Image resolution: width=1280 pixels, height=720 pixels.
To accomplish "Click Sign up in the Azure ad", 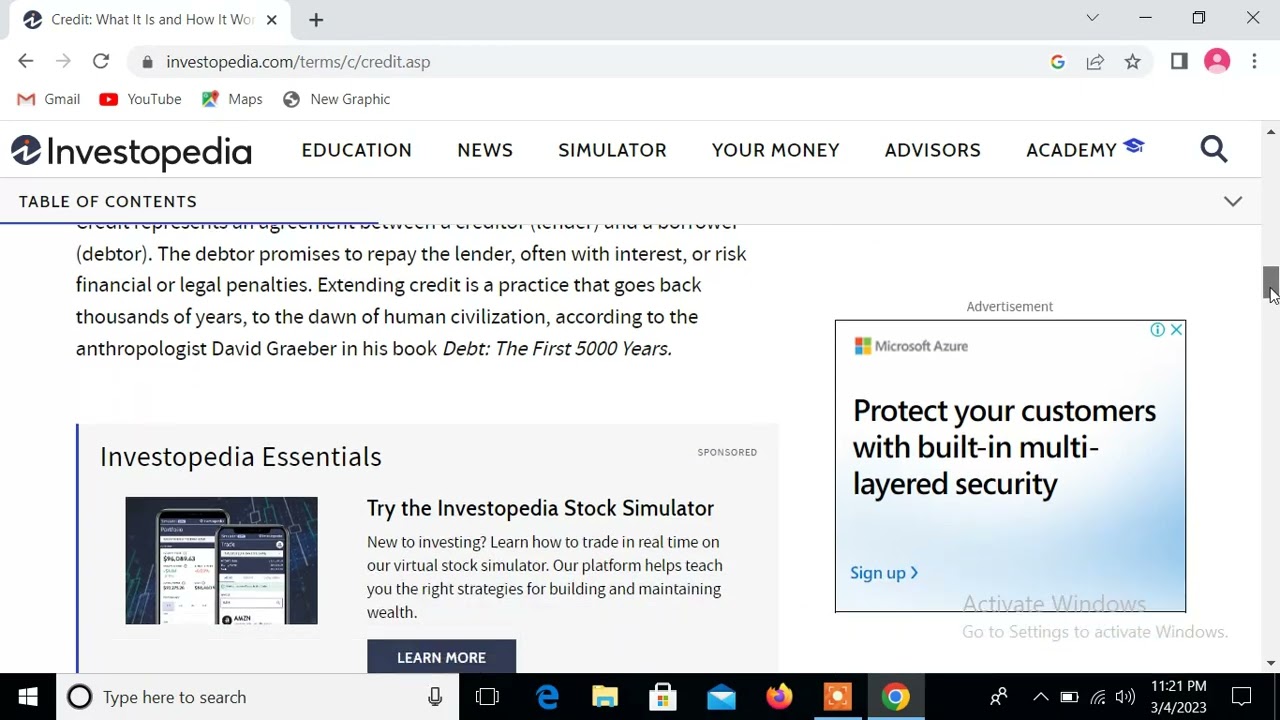I will click(x=884, y=573).
